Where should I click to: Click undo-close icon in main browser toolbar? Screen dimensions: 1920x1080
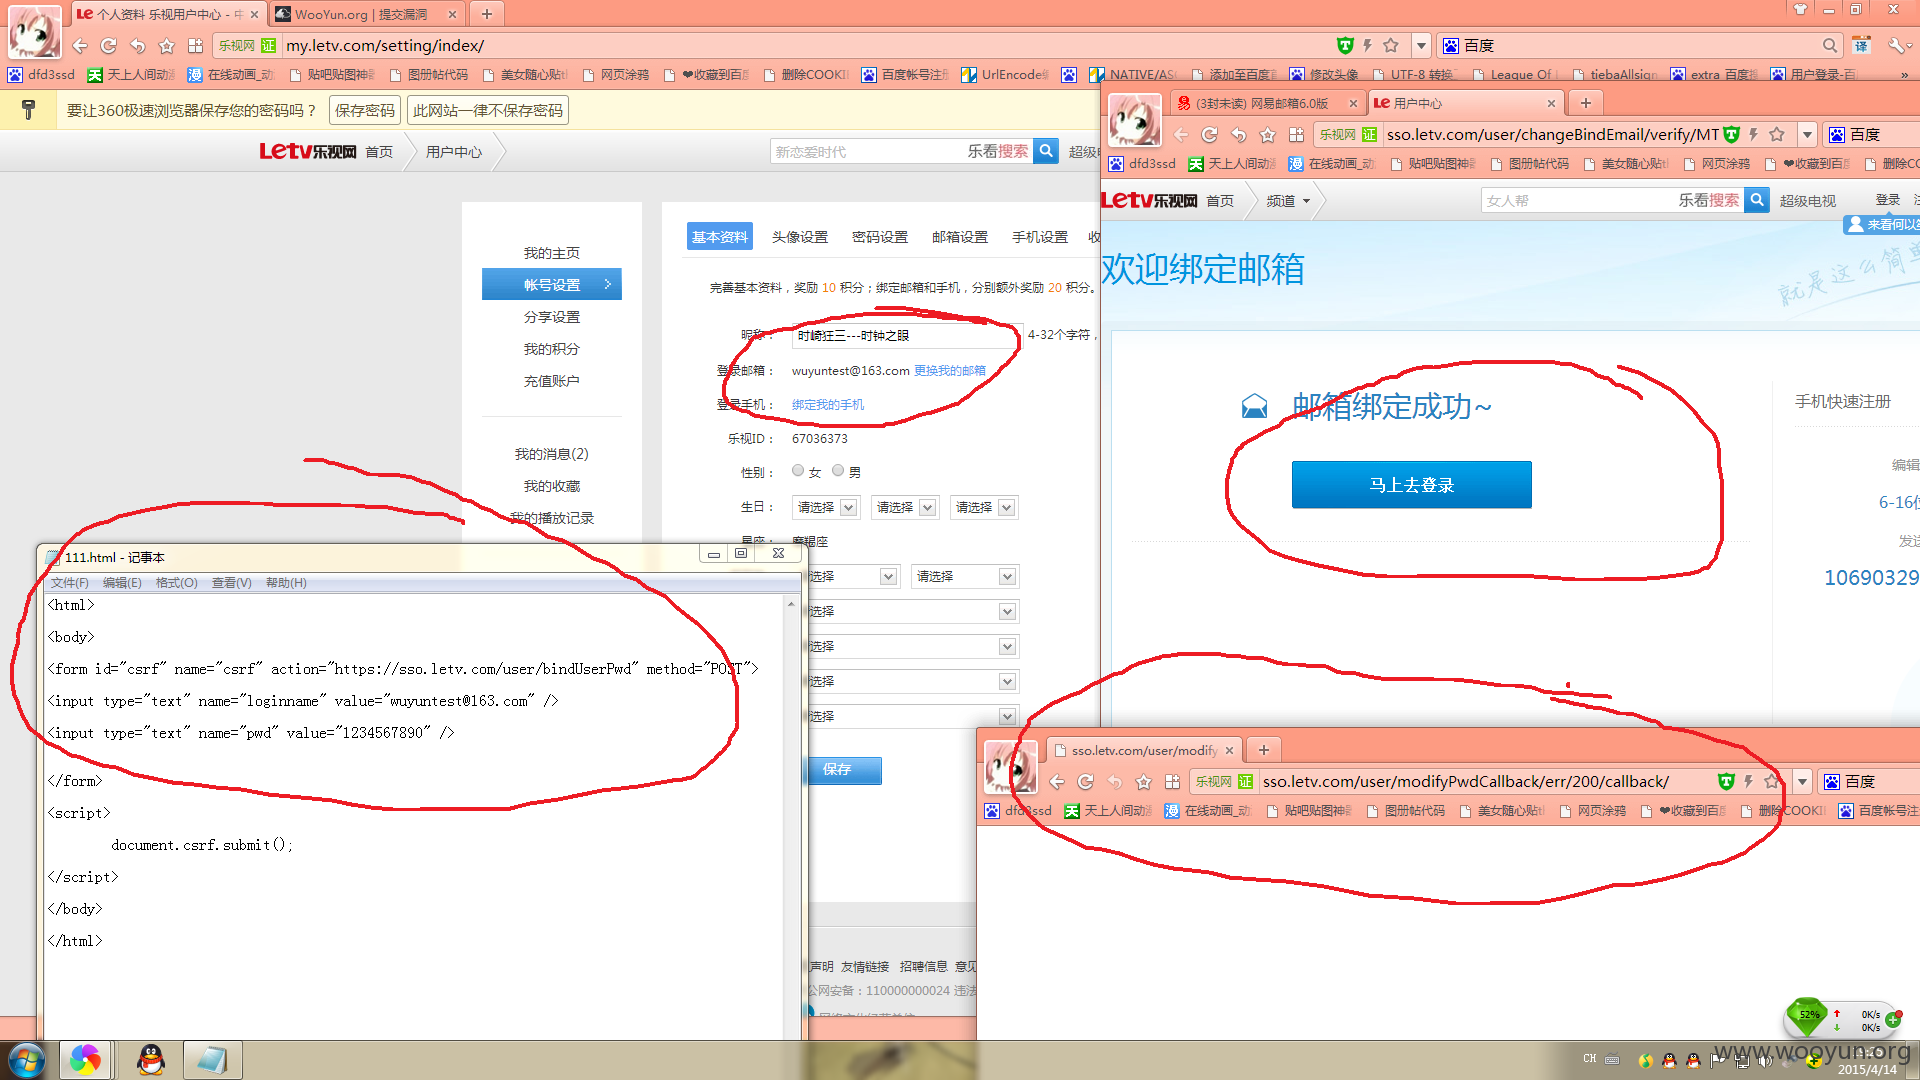(138, 46)
